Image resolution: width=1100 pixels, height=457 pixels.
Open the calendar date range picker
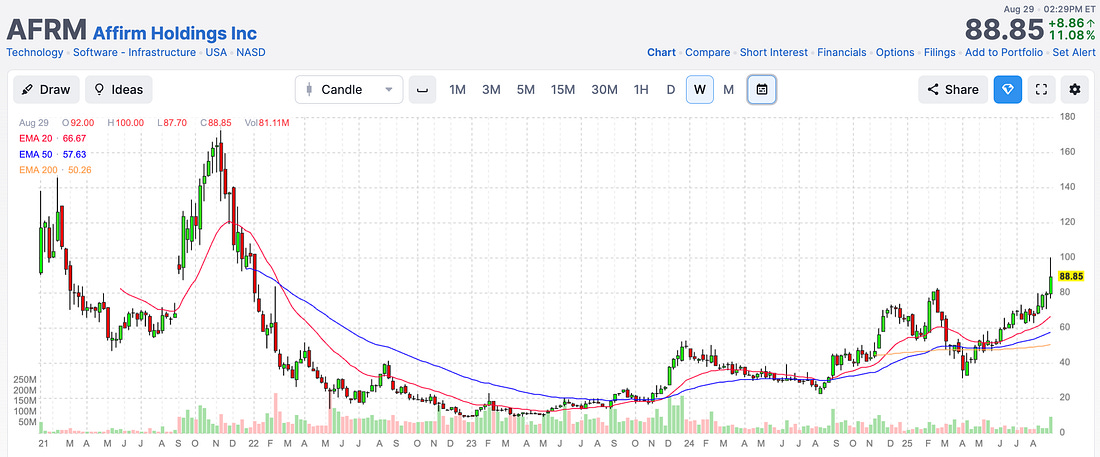point(762,90)
